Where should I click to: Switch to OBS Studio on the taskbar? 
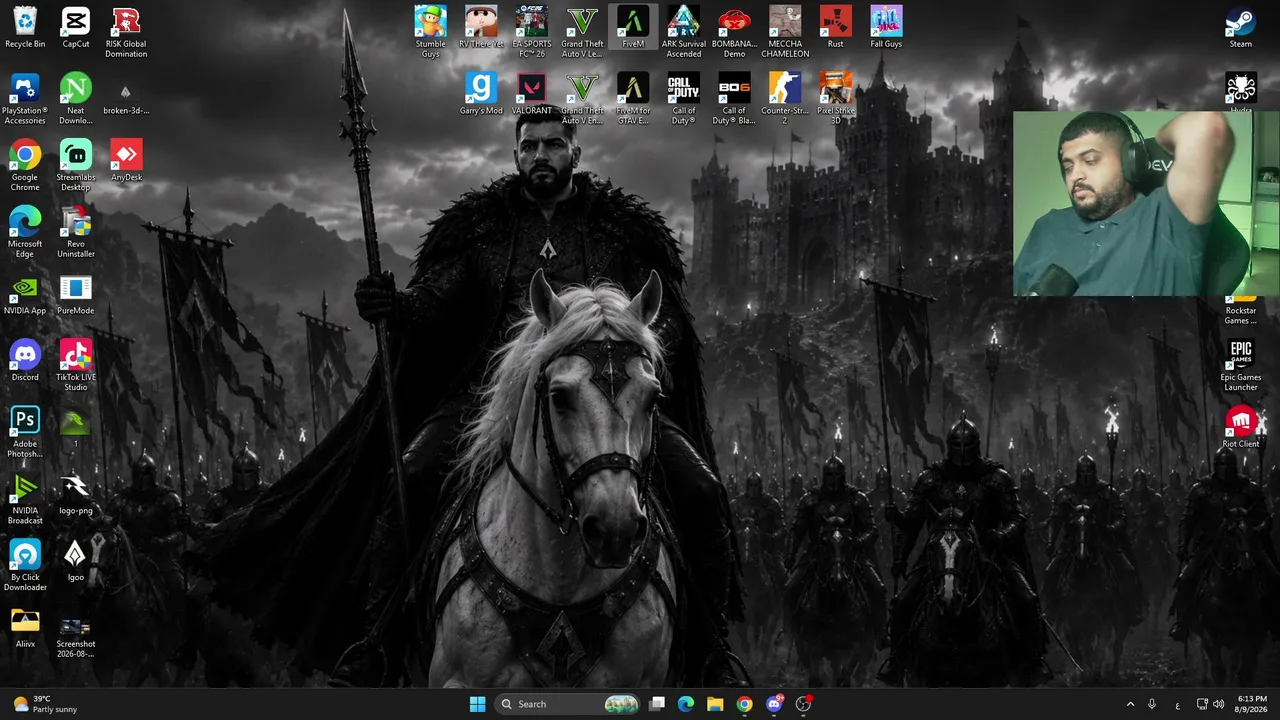803,704
